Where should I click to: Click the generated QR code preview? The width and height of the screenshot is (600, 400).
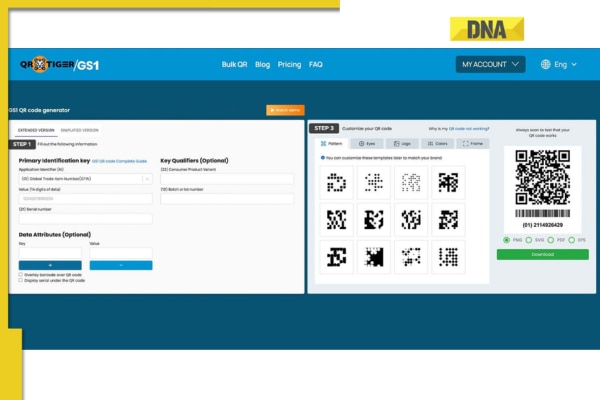point(542,178)
